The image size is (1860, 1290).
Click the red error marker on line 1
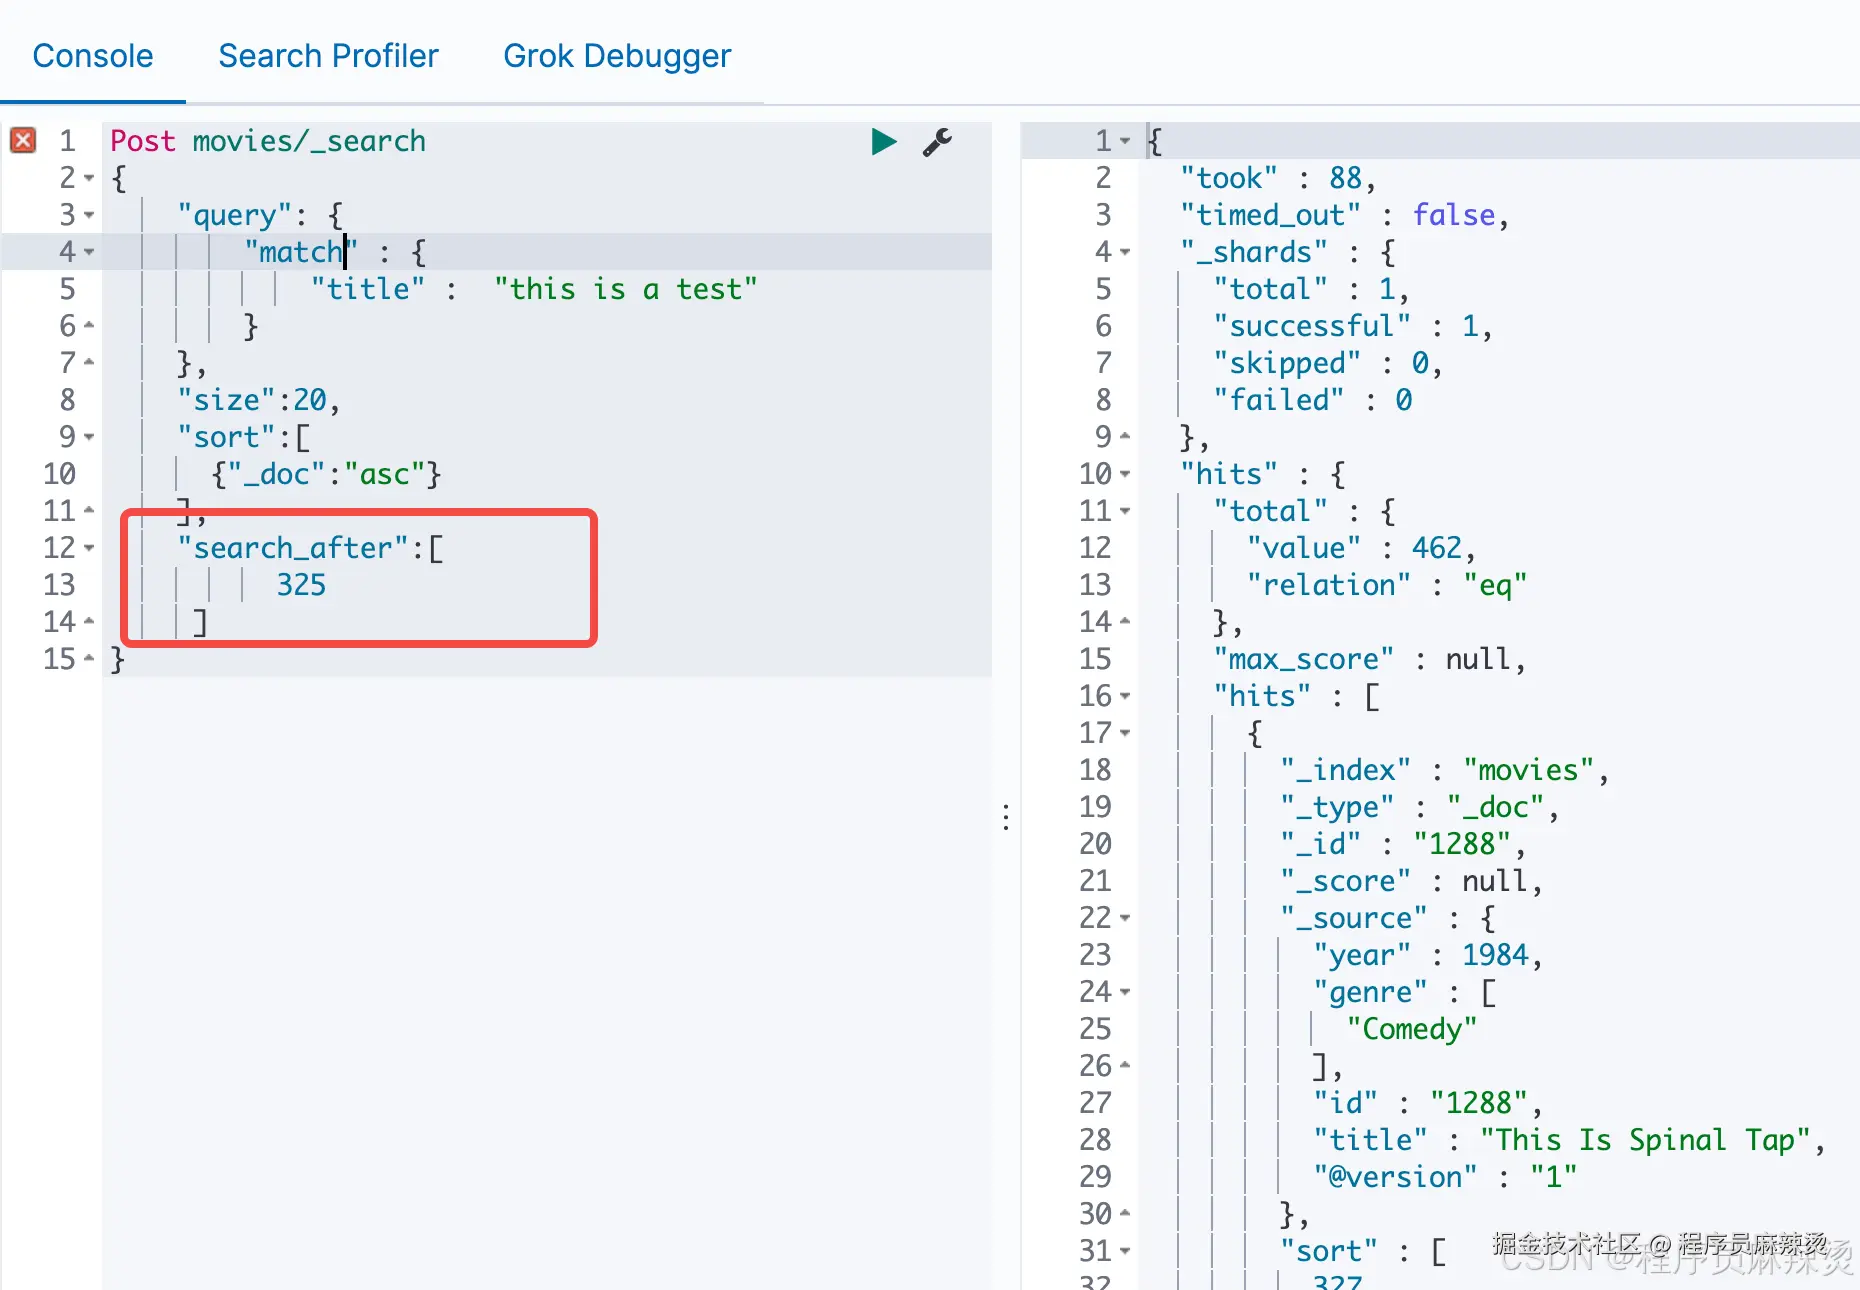pyautogui.click(x=23, y=140)
